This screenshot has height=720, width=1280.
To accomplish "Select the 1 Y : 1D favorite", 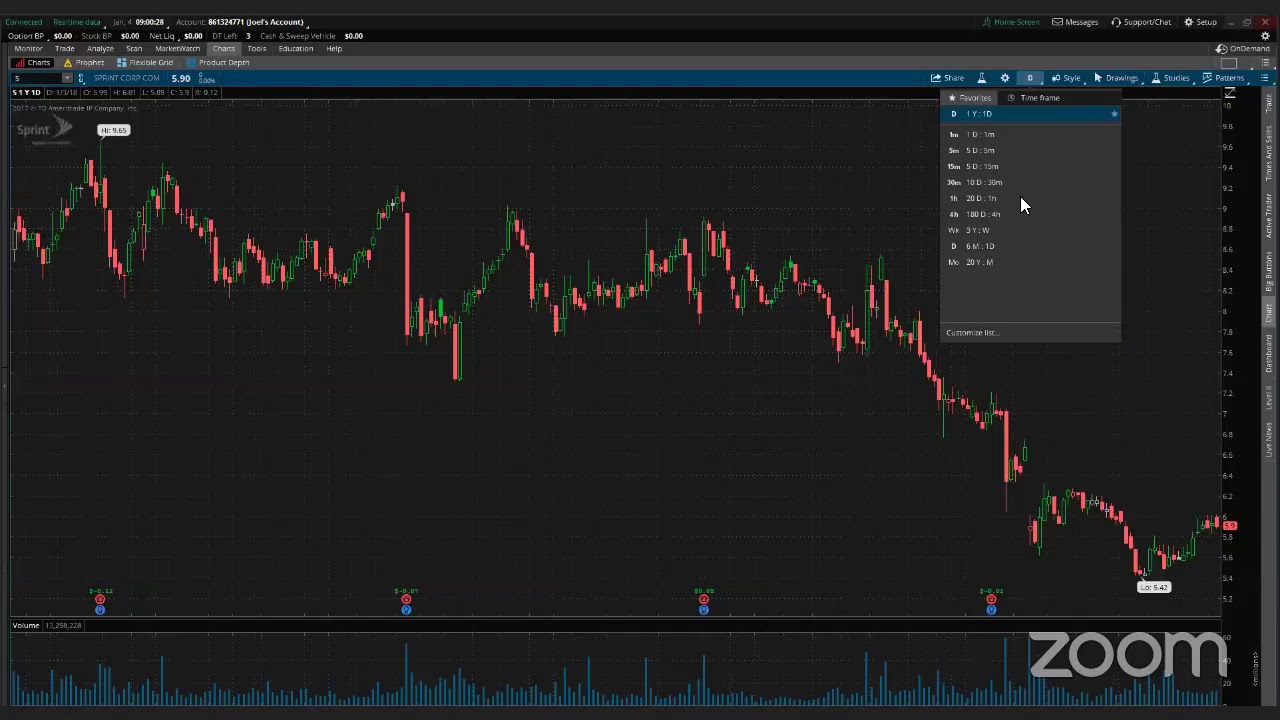I will pos(1030,114).
